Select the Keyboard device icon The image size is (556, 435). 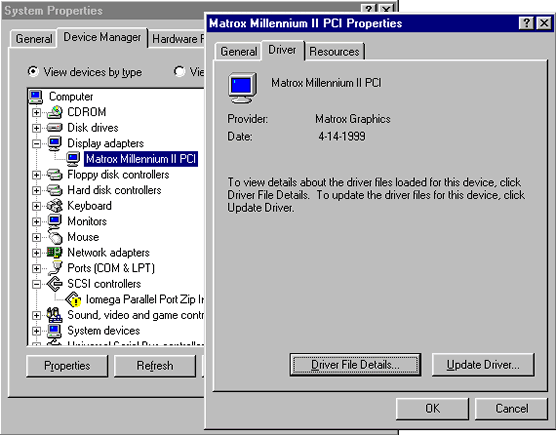[55, 206]
